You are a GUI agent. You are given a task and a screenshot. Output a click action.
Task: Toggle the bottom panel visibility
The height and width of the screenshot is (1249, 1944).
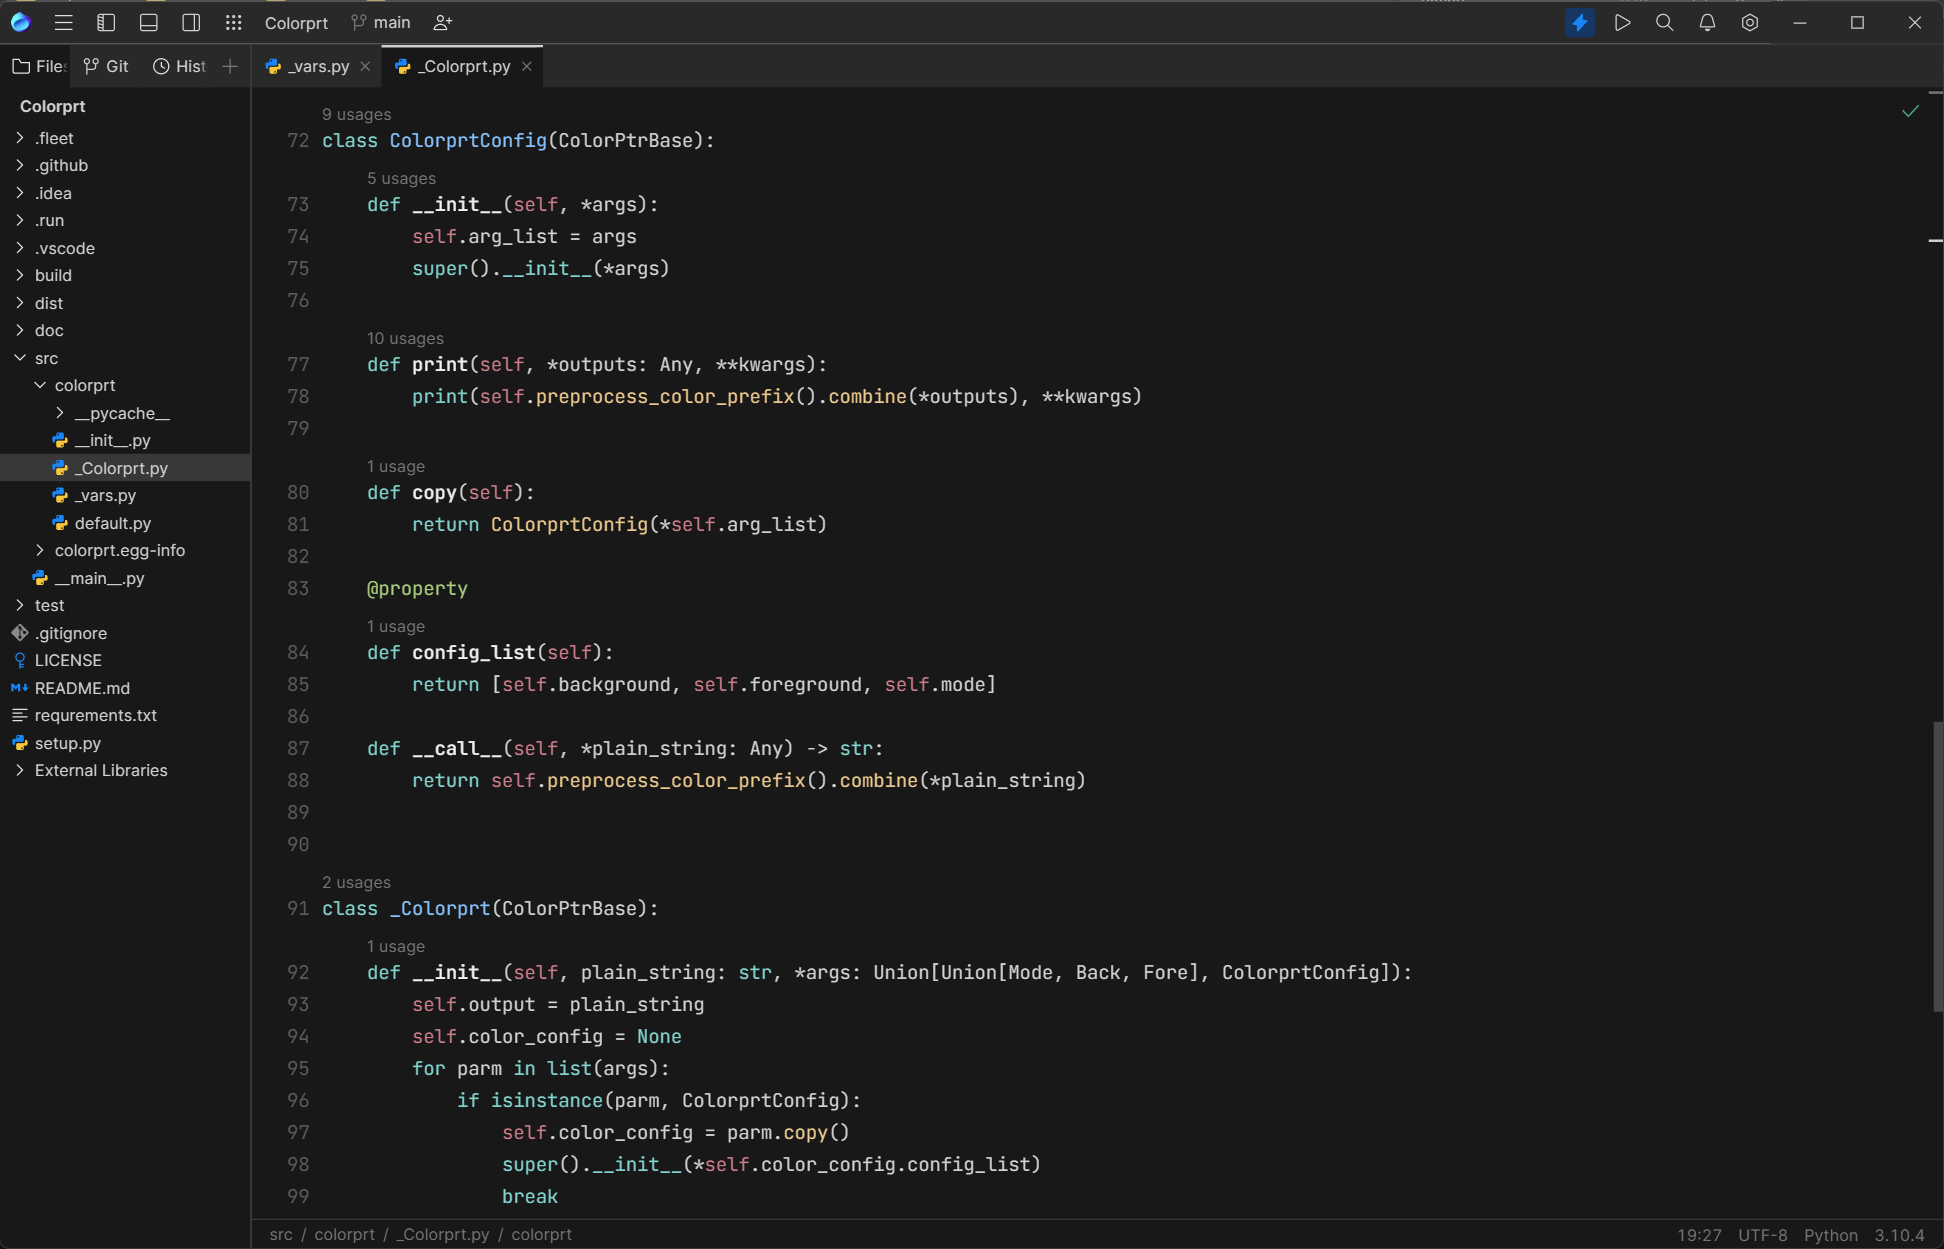(149, 22)
